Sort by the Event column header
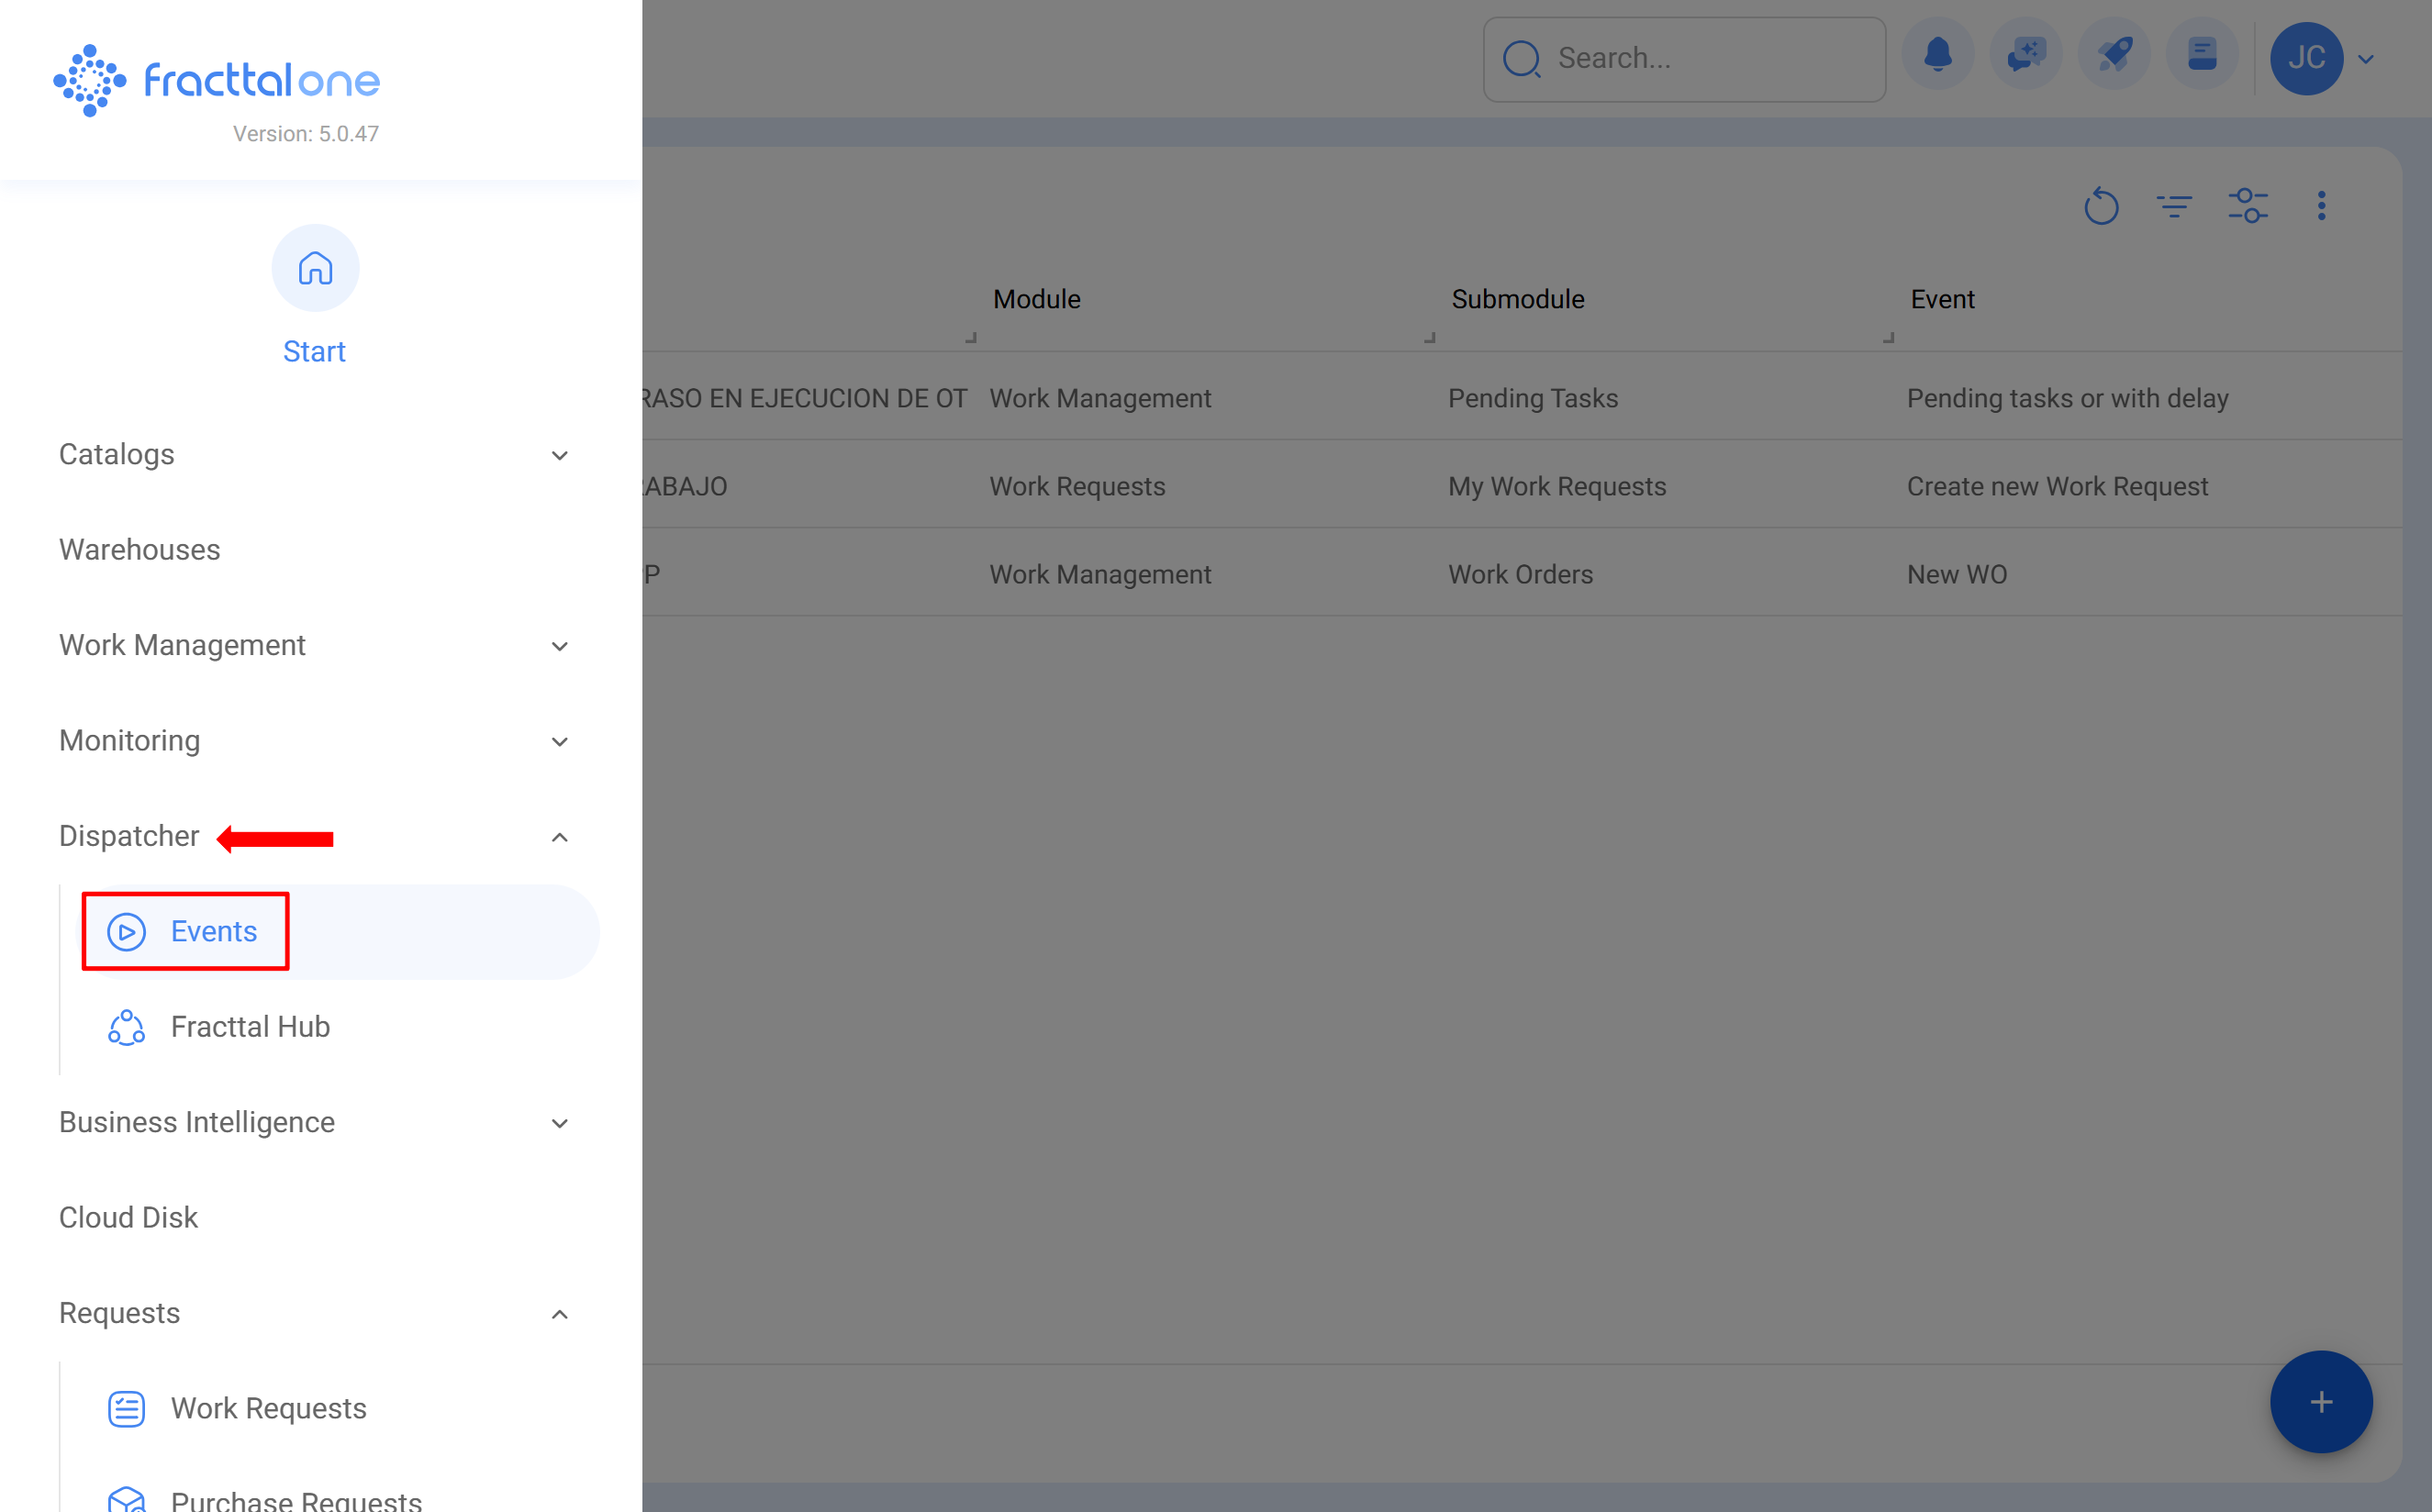The width and height of the screenshot is (2432, 1512). [1942, 299]
